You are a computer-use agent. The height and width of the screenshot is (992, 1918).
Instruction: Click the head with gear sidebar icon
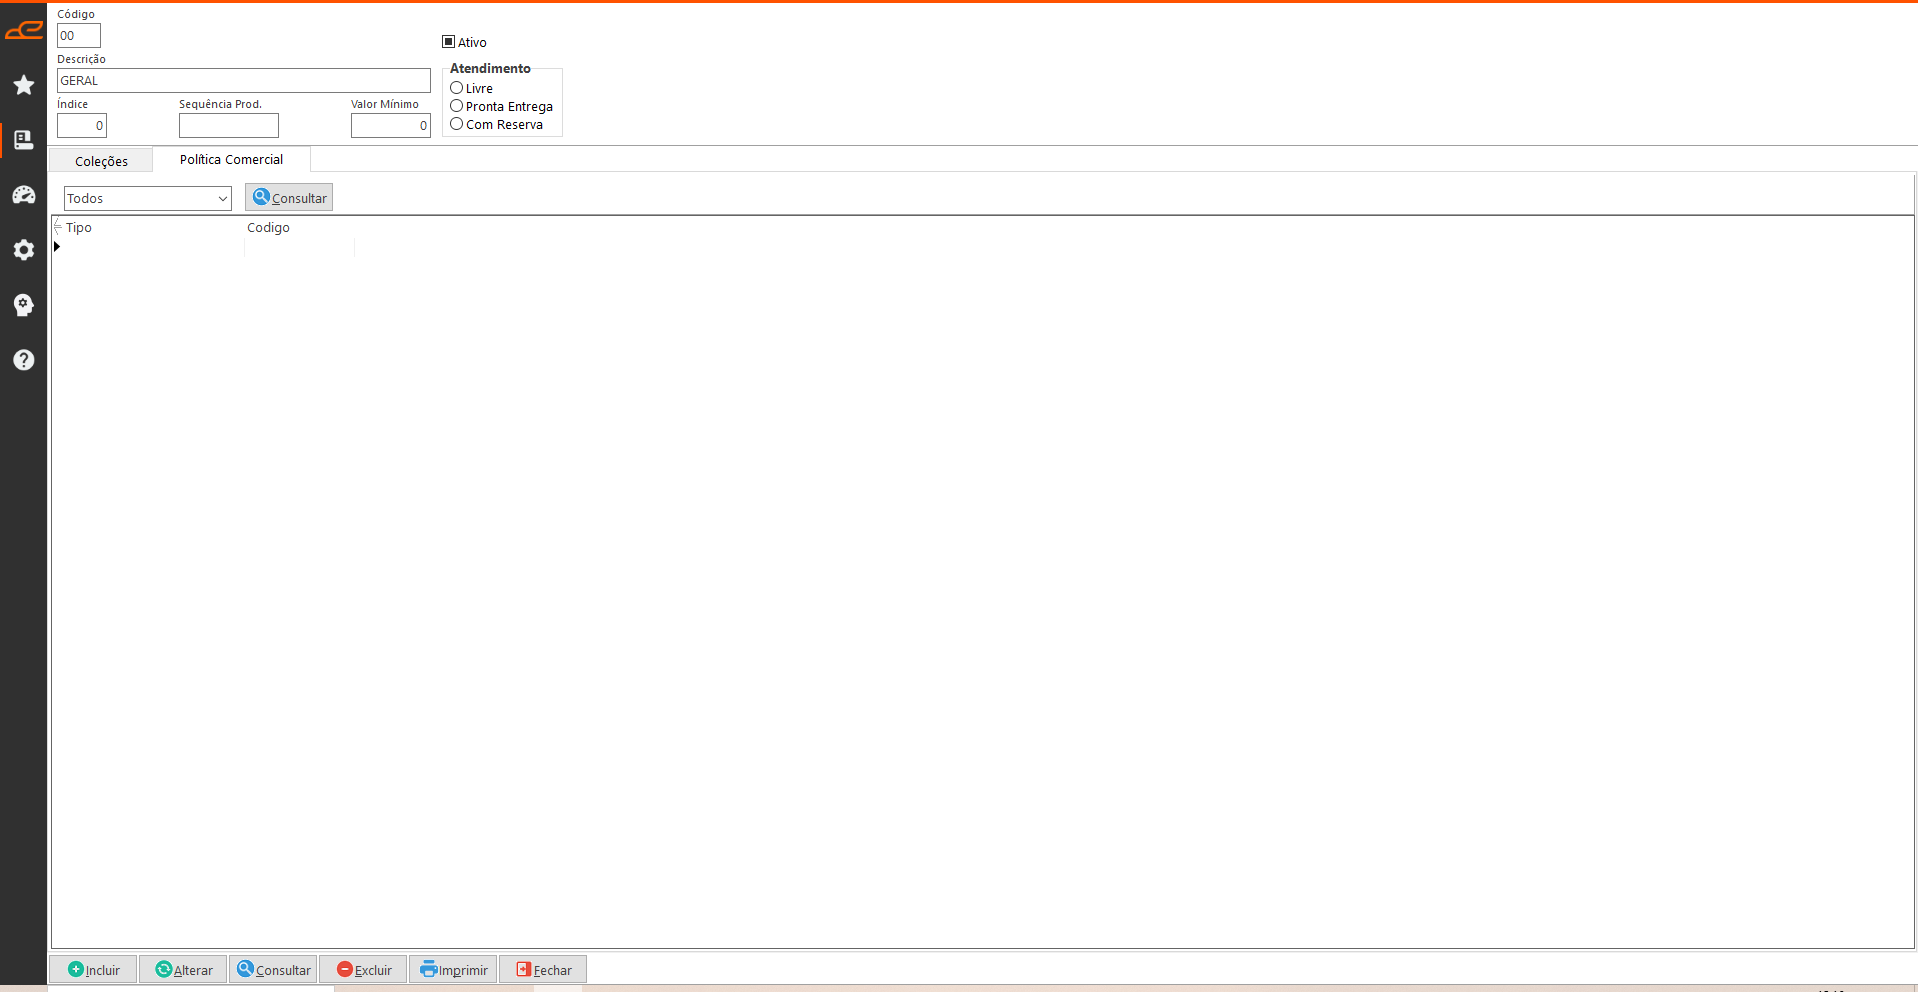(24, 305)
